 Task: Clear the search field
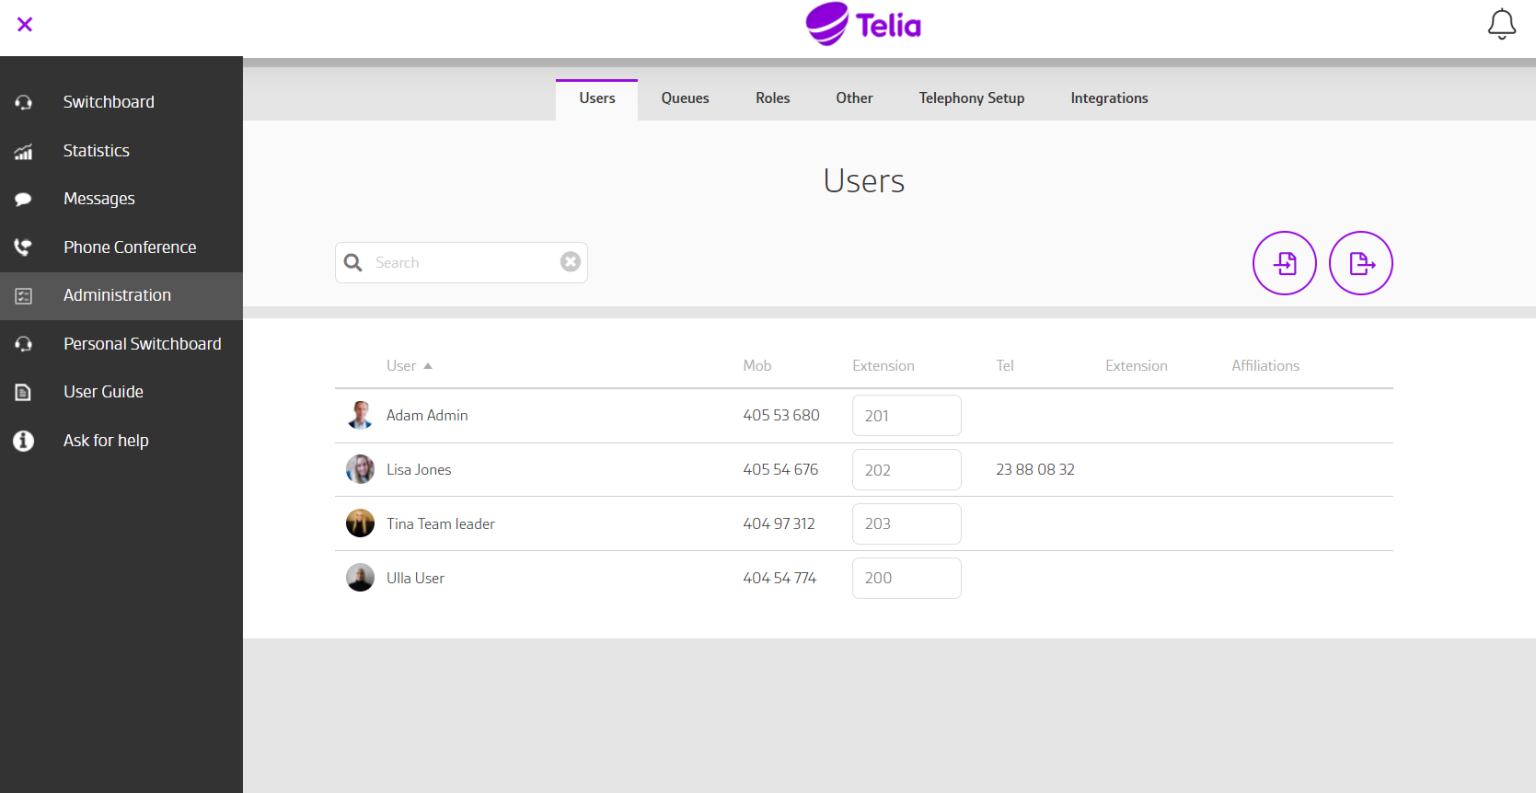pos(570,261)
